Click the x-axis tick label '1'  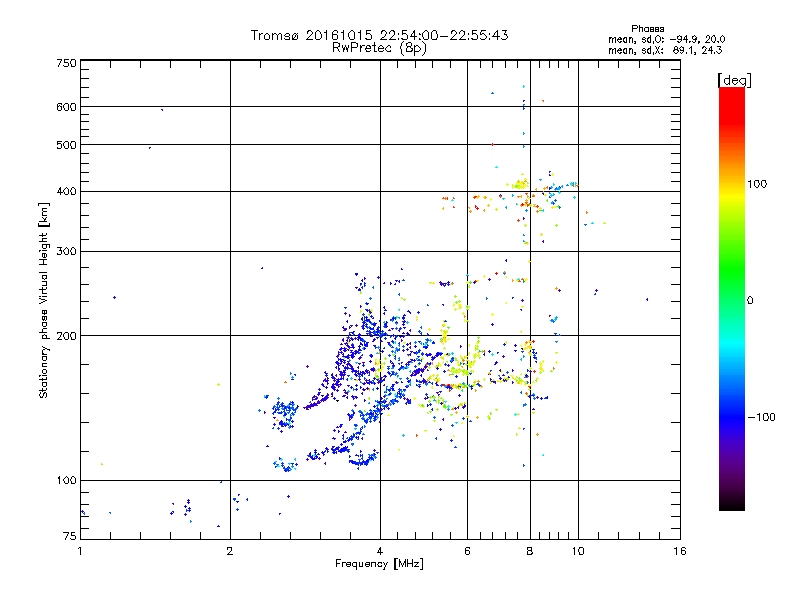(80, 551)
